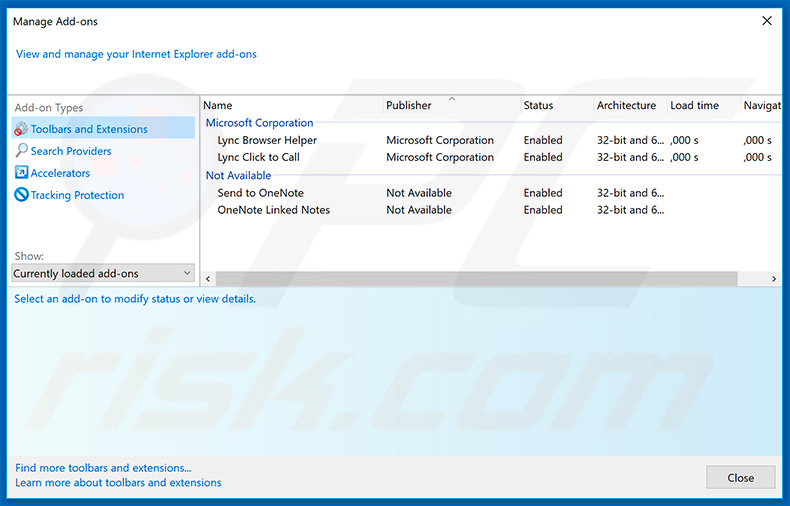Select the Lync Click to Call add-on
Image resolution: width=790 pixels, height=506 pixels.
pos(258,157)
